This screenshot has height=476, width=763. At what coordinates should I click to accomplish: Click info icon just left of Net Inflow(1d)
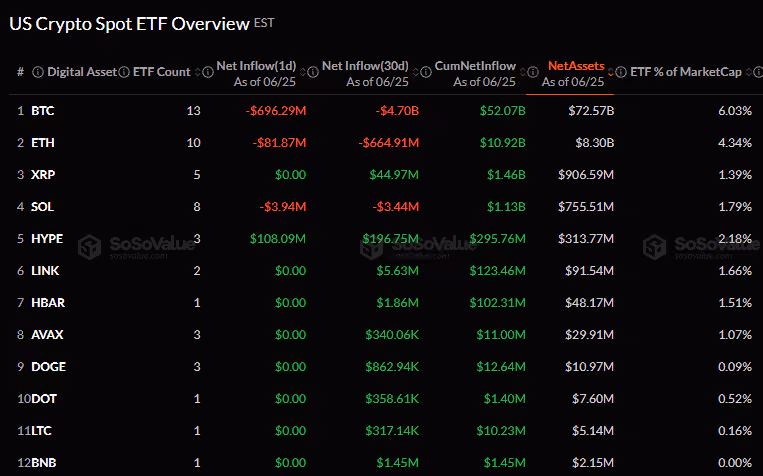click(208, 72)
